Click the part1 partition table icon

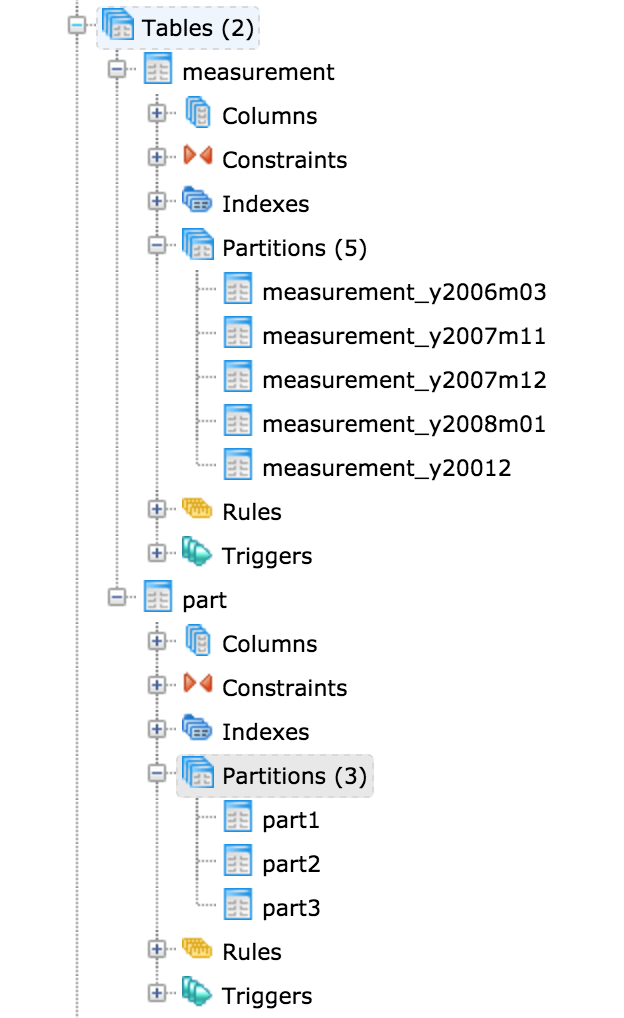(238, 820)
